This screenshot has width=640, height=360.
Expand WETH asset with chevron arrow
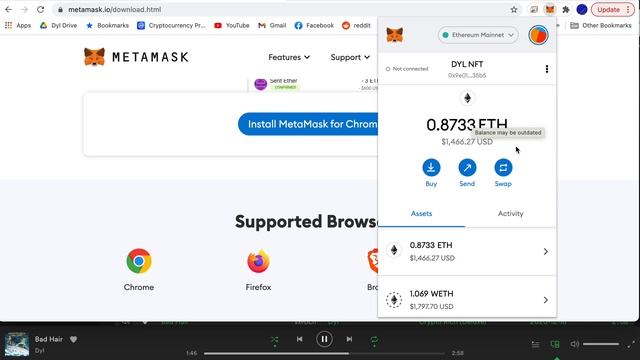pyautogui.click(x=546, y=300)
